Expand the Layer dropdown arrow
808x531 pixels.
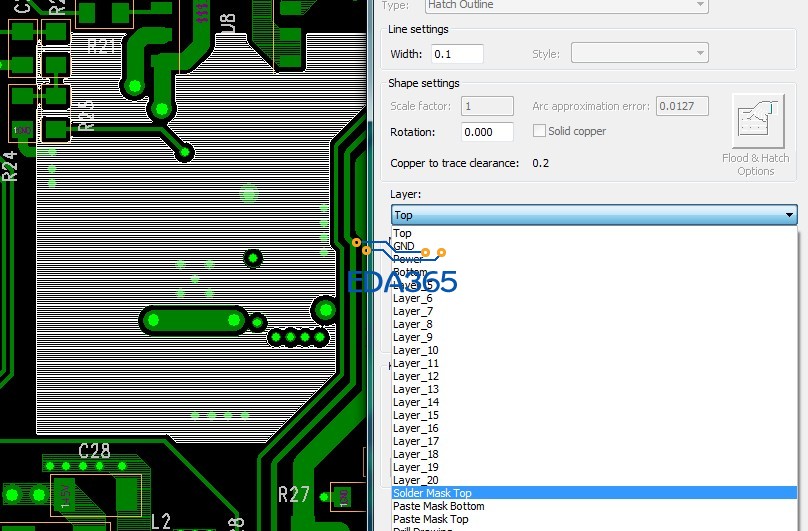pyautogui.click(x=789, y=215)
